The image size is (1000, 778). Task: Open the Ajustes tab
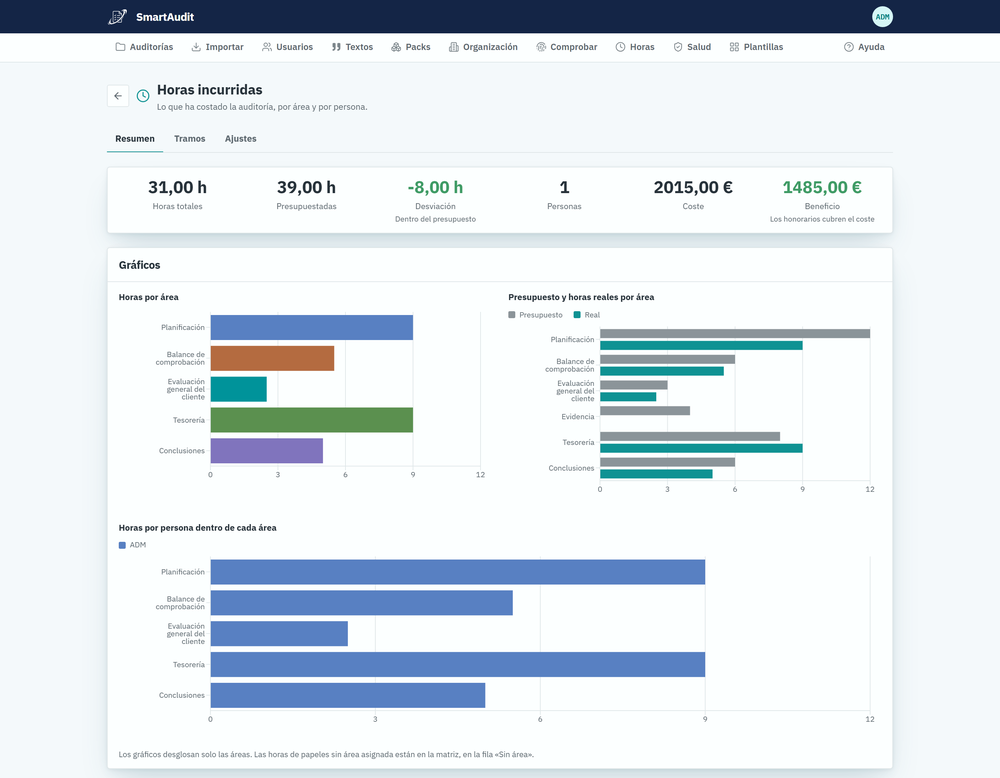pos(240,138)
